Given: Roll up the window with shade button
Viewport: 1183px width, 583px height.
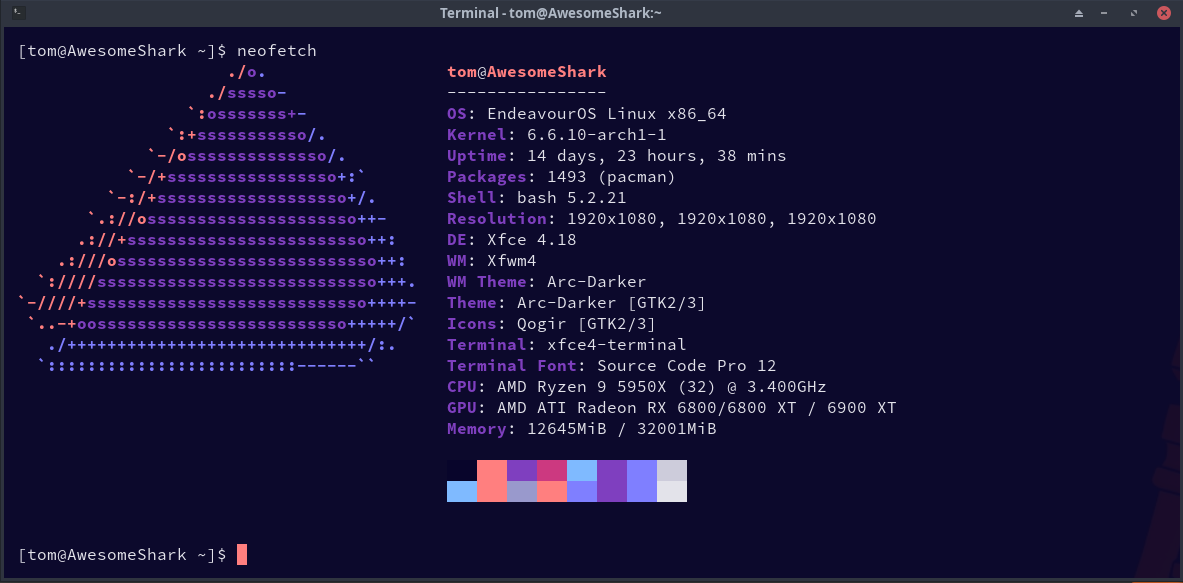Looking at the screenshot, I should pos(1079,14).
